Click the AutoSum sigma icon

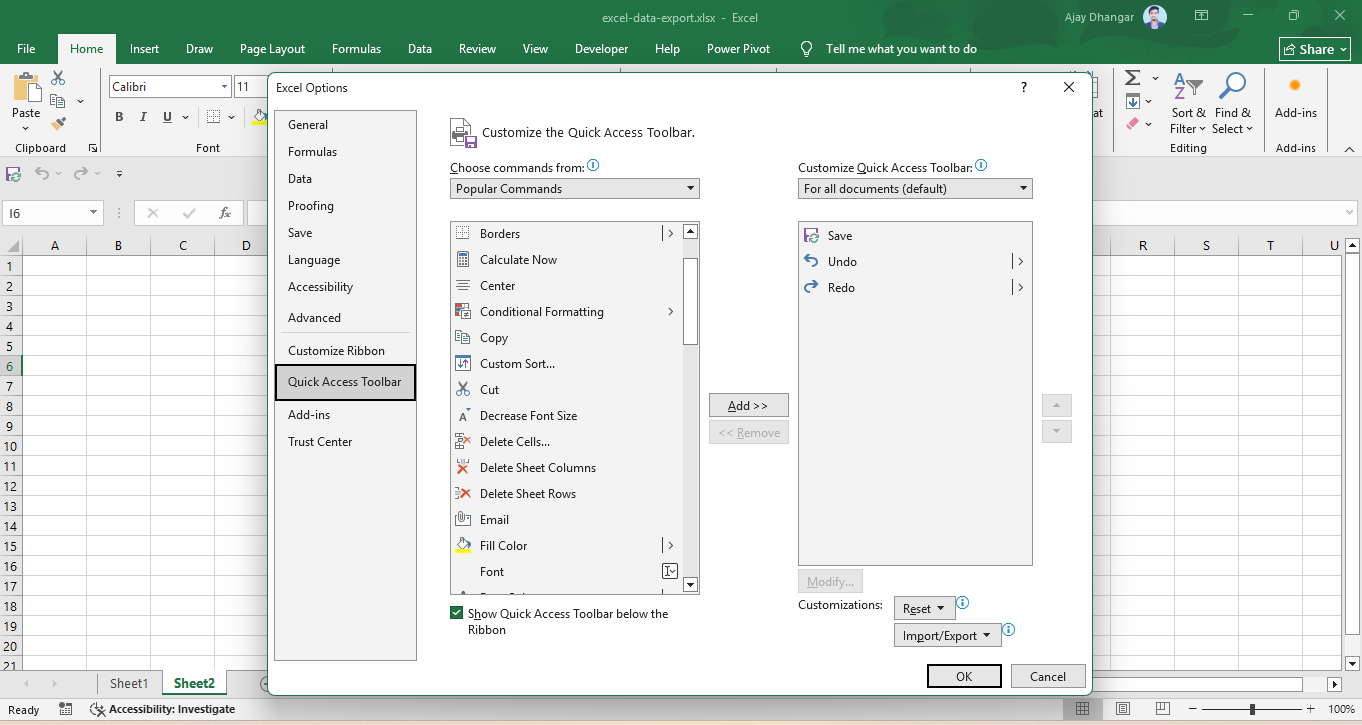1132,78
